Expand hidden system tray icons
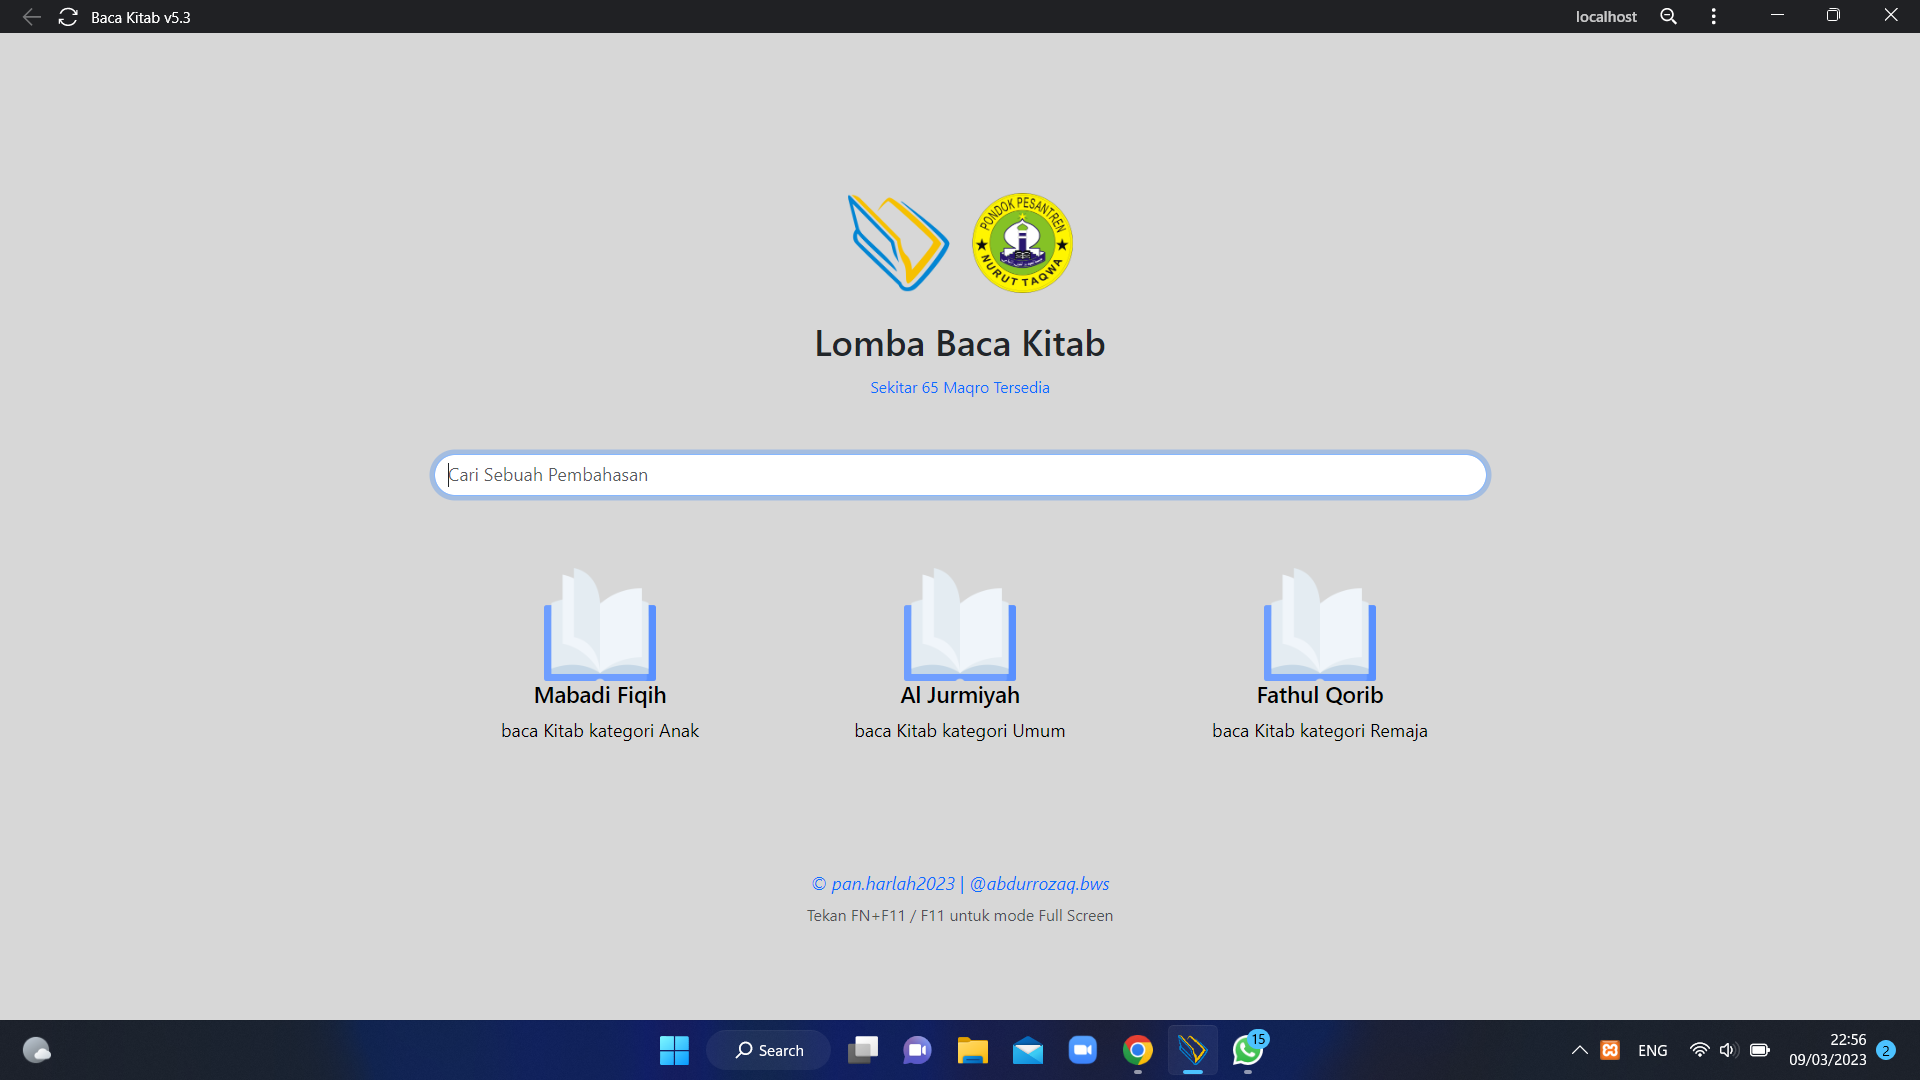Screen dimensions: 1920x1080 coord(1580,1050)
